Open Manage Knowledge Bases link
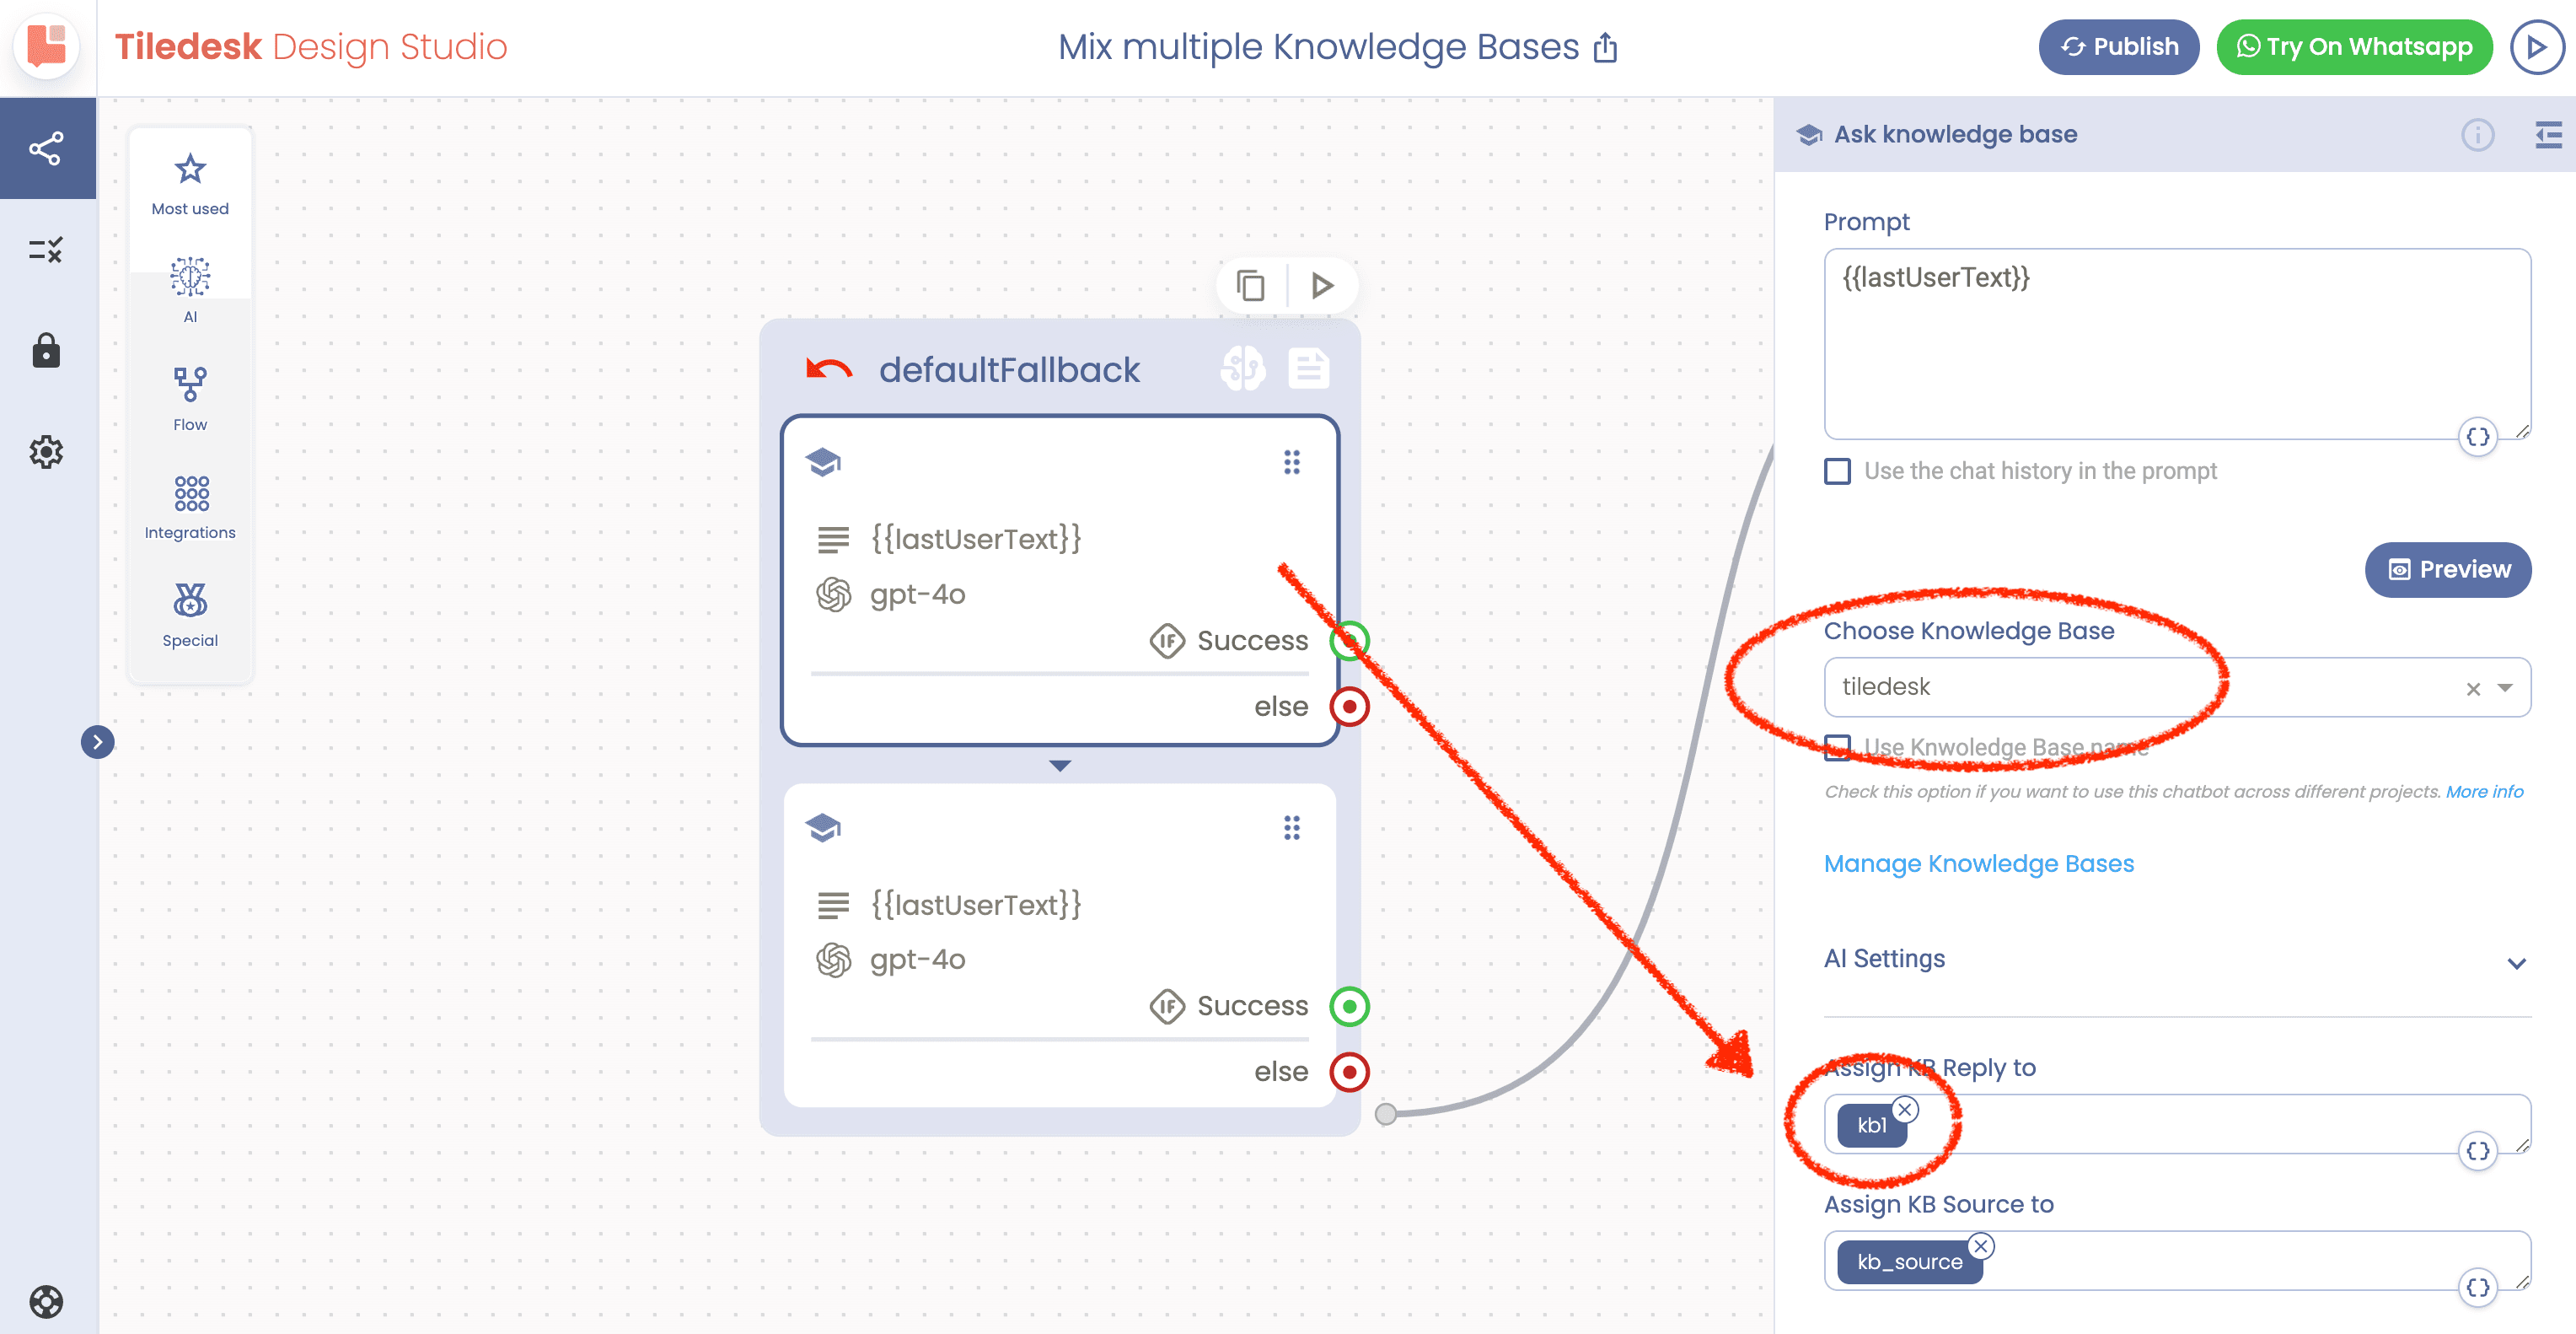The width and height of the screenshot is (2576, 1334). pyautogui.click(x=1978, y=864)
